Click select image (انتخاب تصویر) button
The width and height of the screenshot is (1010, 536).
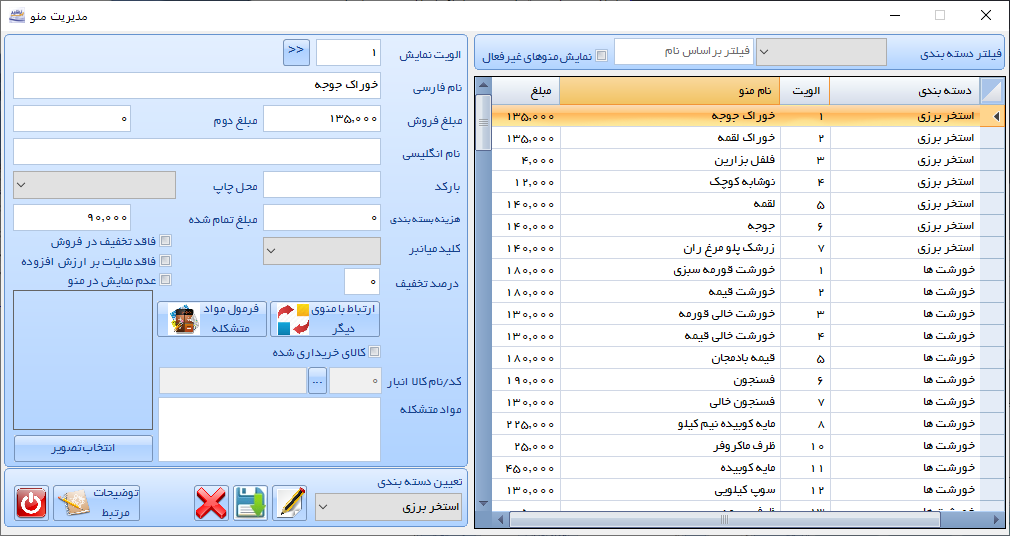(x=83, y=447)
